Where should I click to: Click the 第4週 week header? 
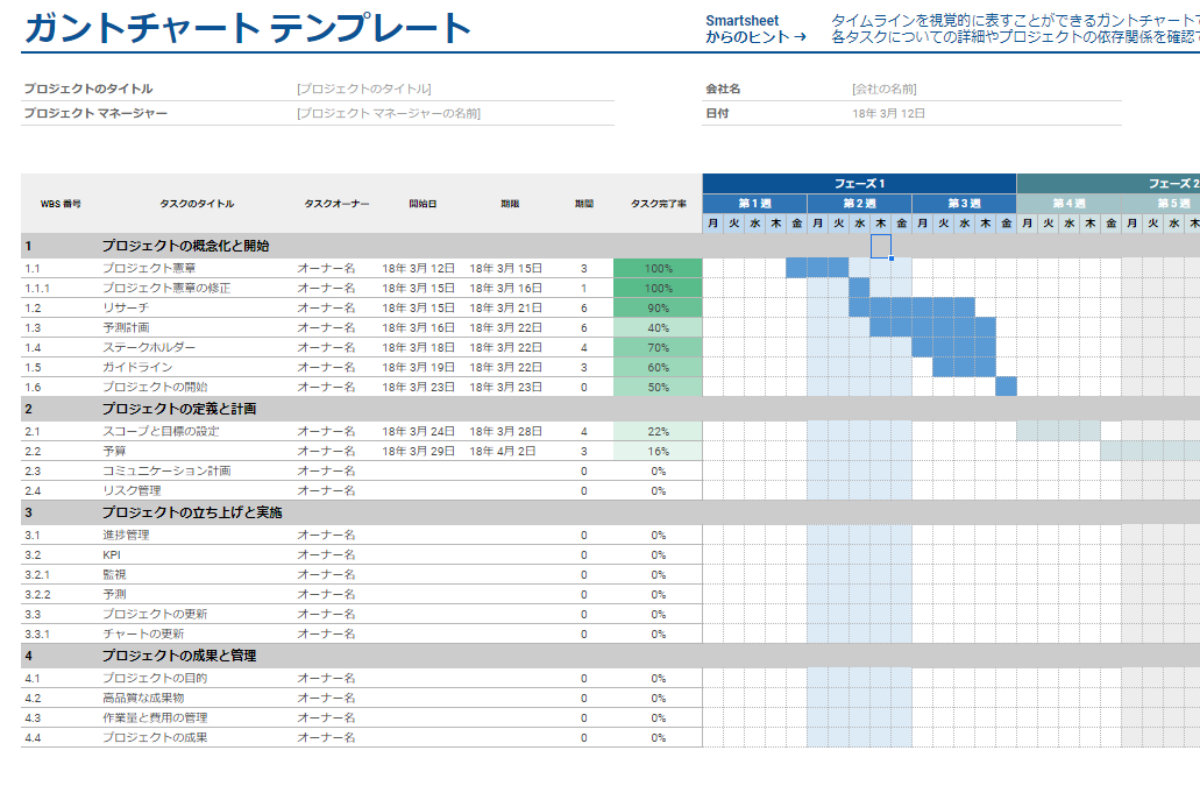tap(1068, 202)
